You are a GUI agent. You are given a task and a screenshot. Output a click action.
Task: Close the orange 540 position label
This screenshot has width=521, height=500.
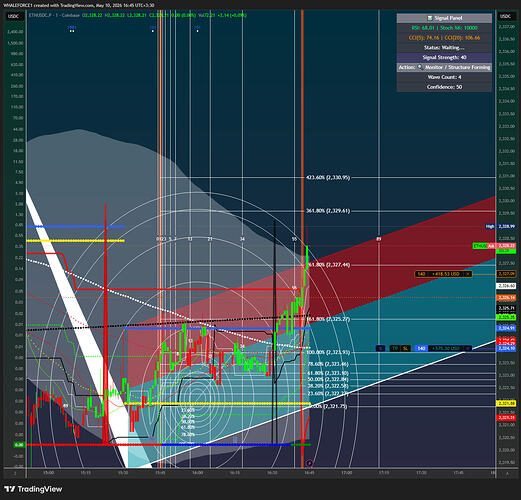point(468,274)
